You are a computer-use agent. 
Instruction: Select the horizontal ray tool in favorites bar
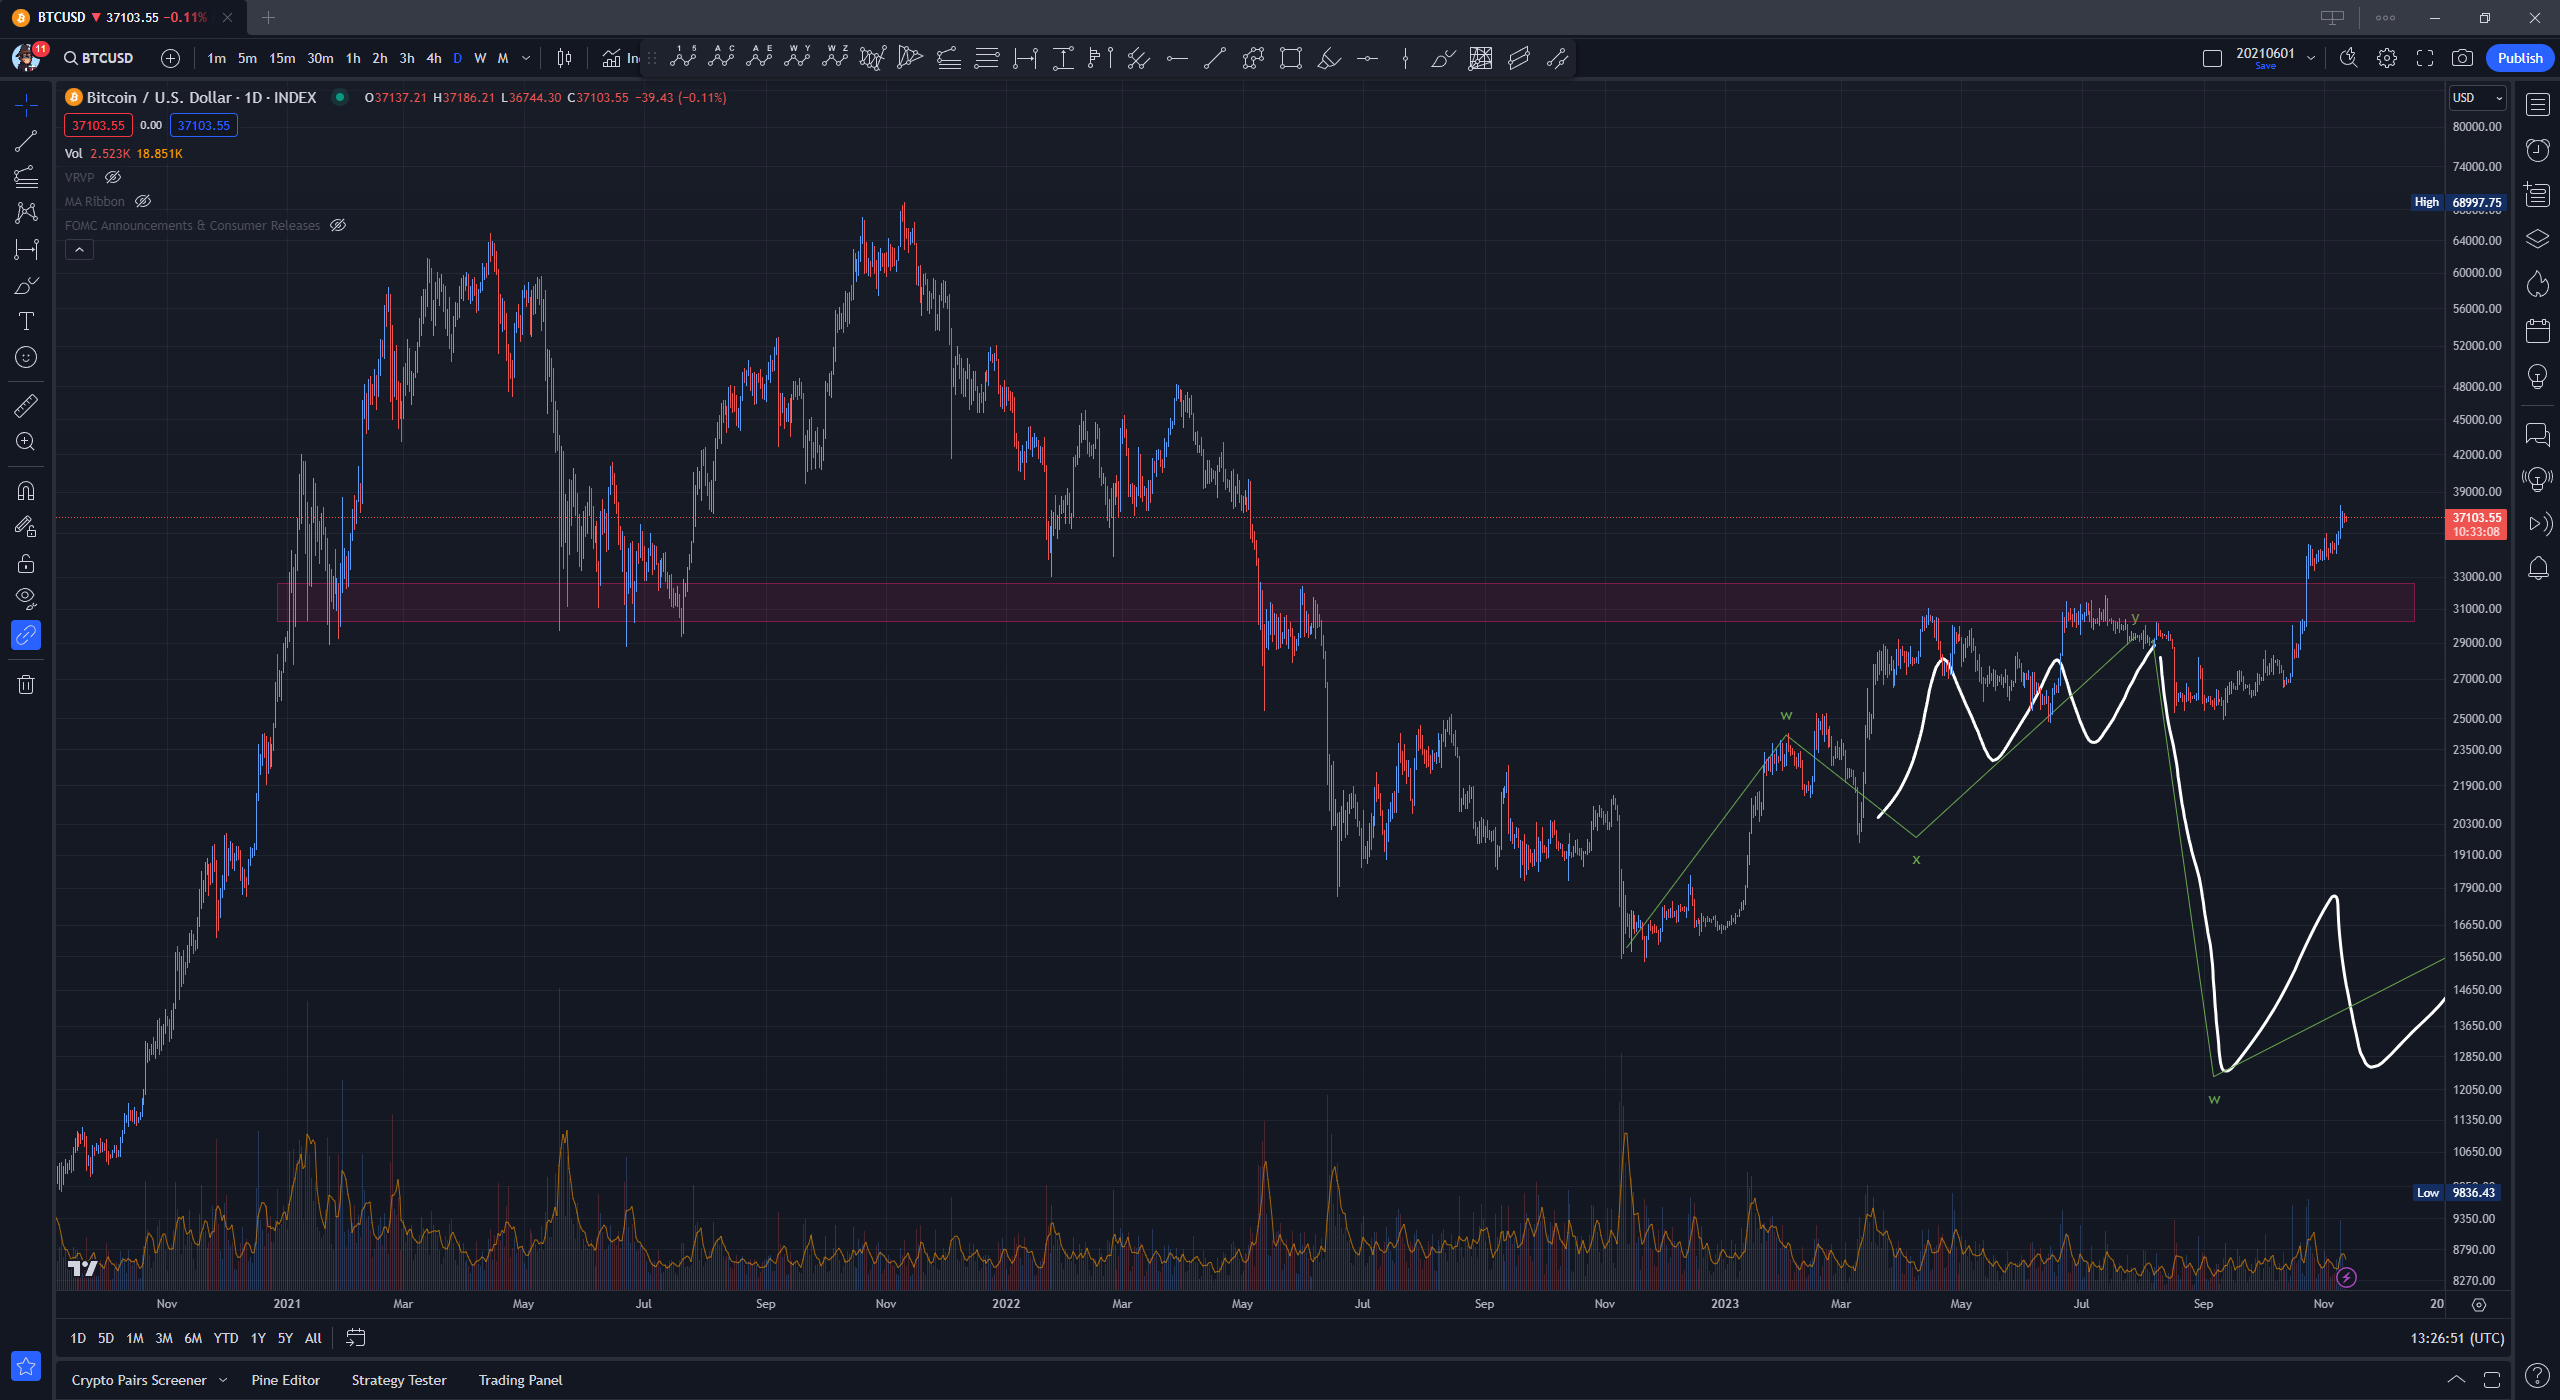[x=1177, y=58]
